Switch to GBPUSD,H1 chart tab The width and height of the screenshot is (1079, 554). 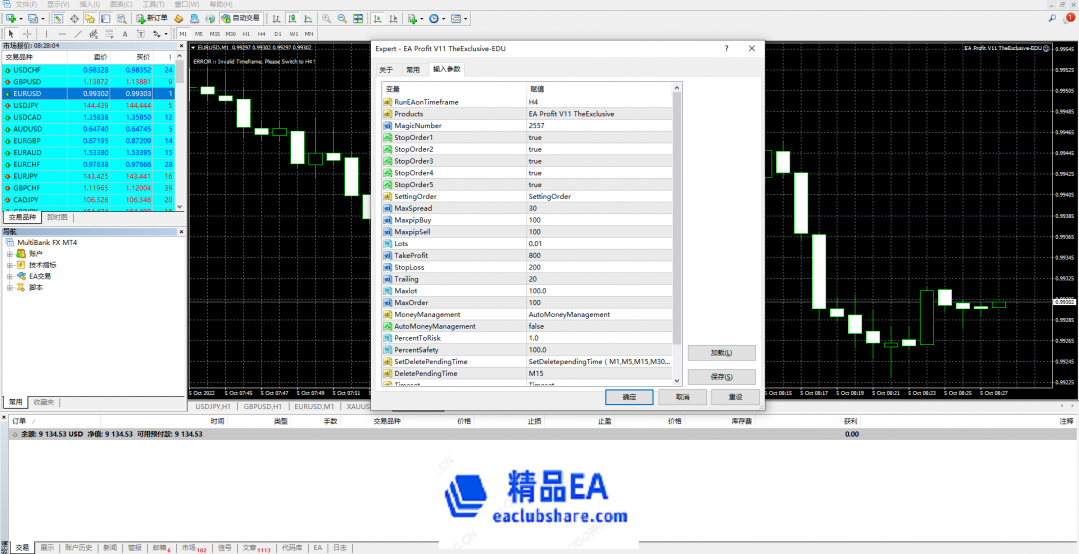click(262, 407)
